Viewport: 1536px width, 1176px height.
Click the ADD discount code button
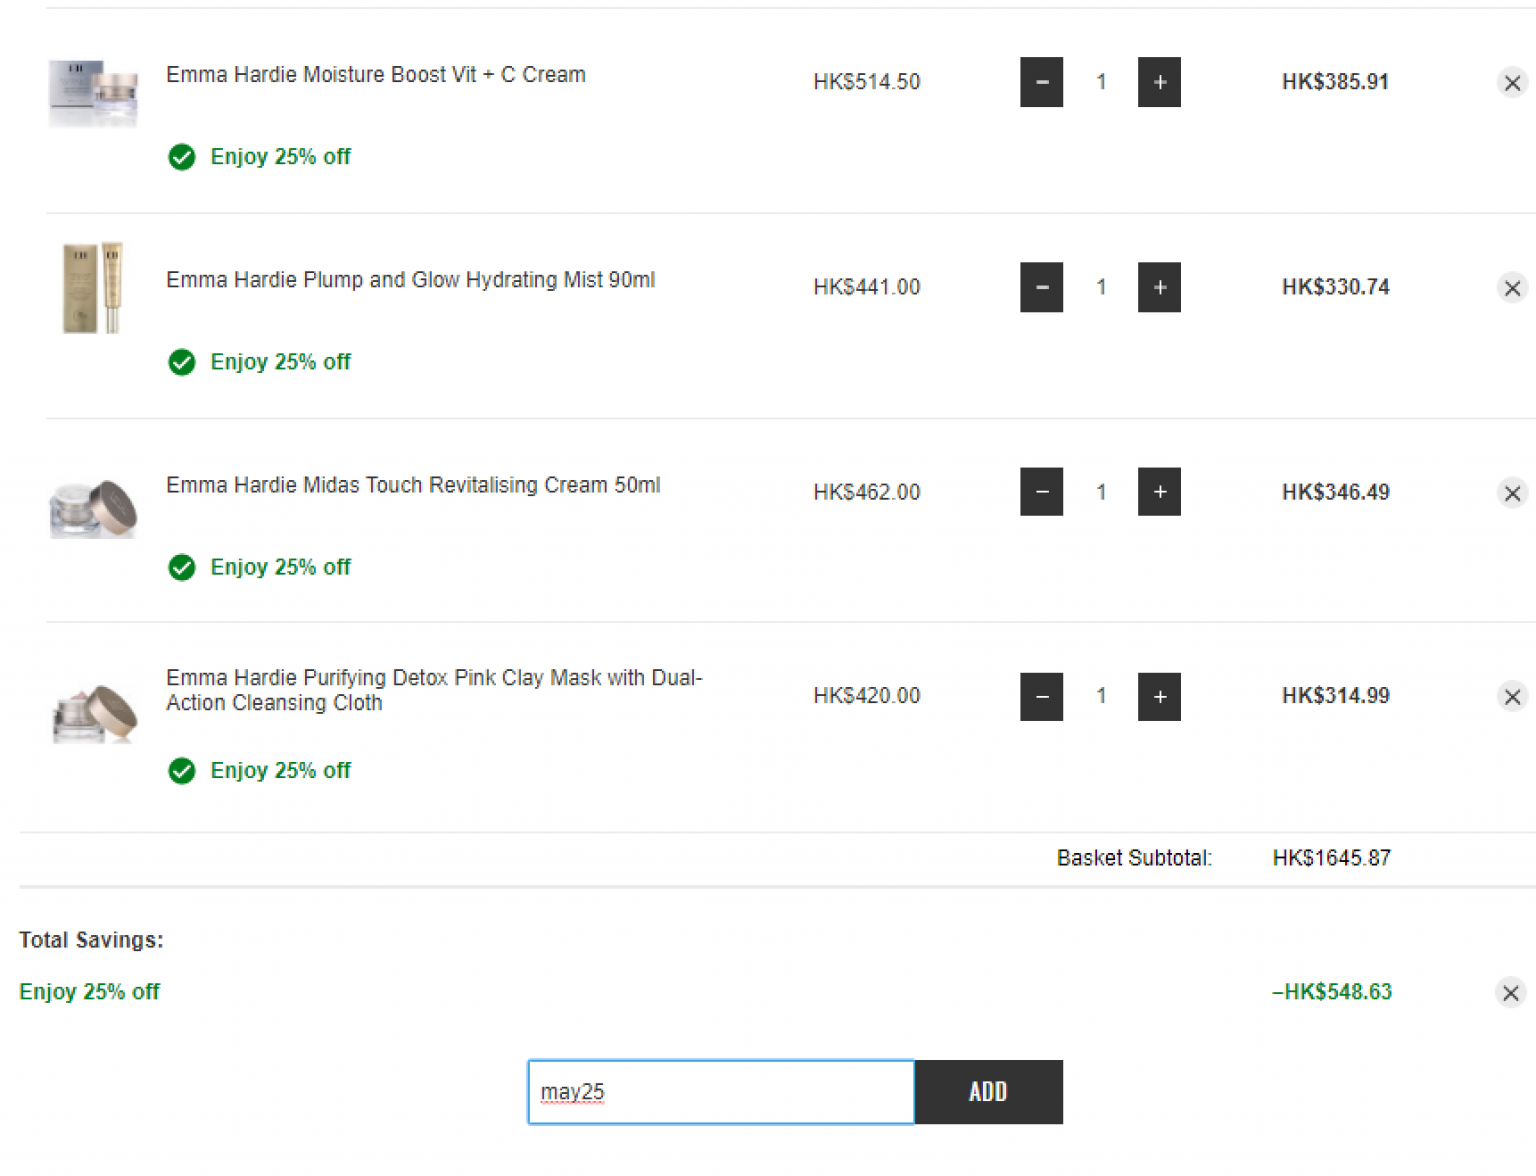(x=988, y=1092)
